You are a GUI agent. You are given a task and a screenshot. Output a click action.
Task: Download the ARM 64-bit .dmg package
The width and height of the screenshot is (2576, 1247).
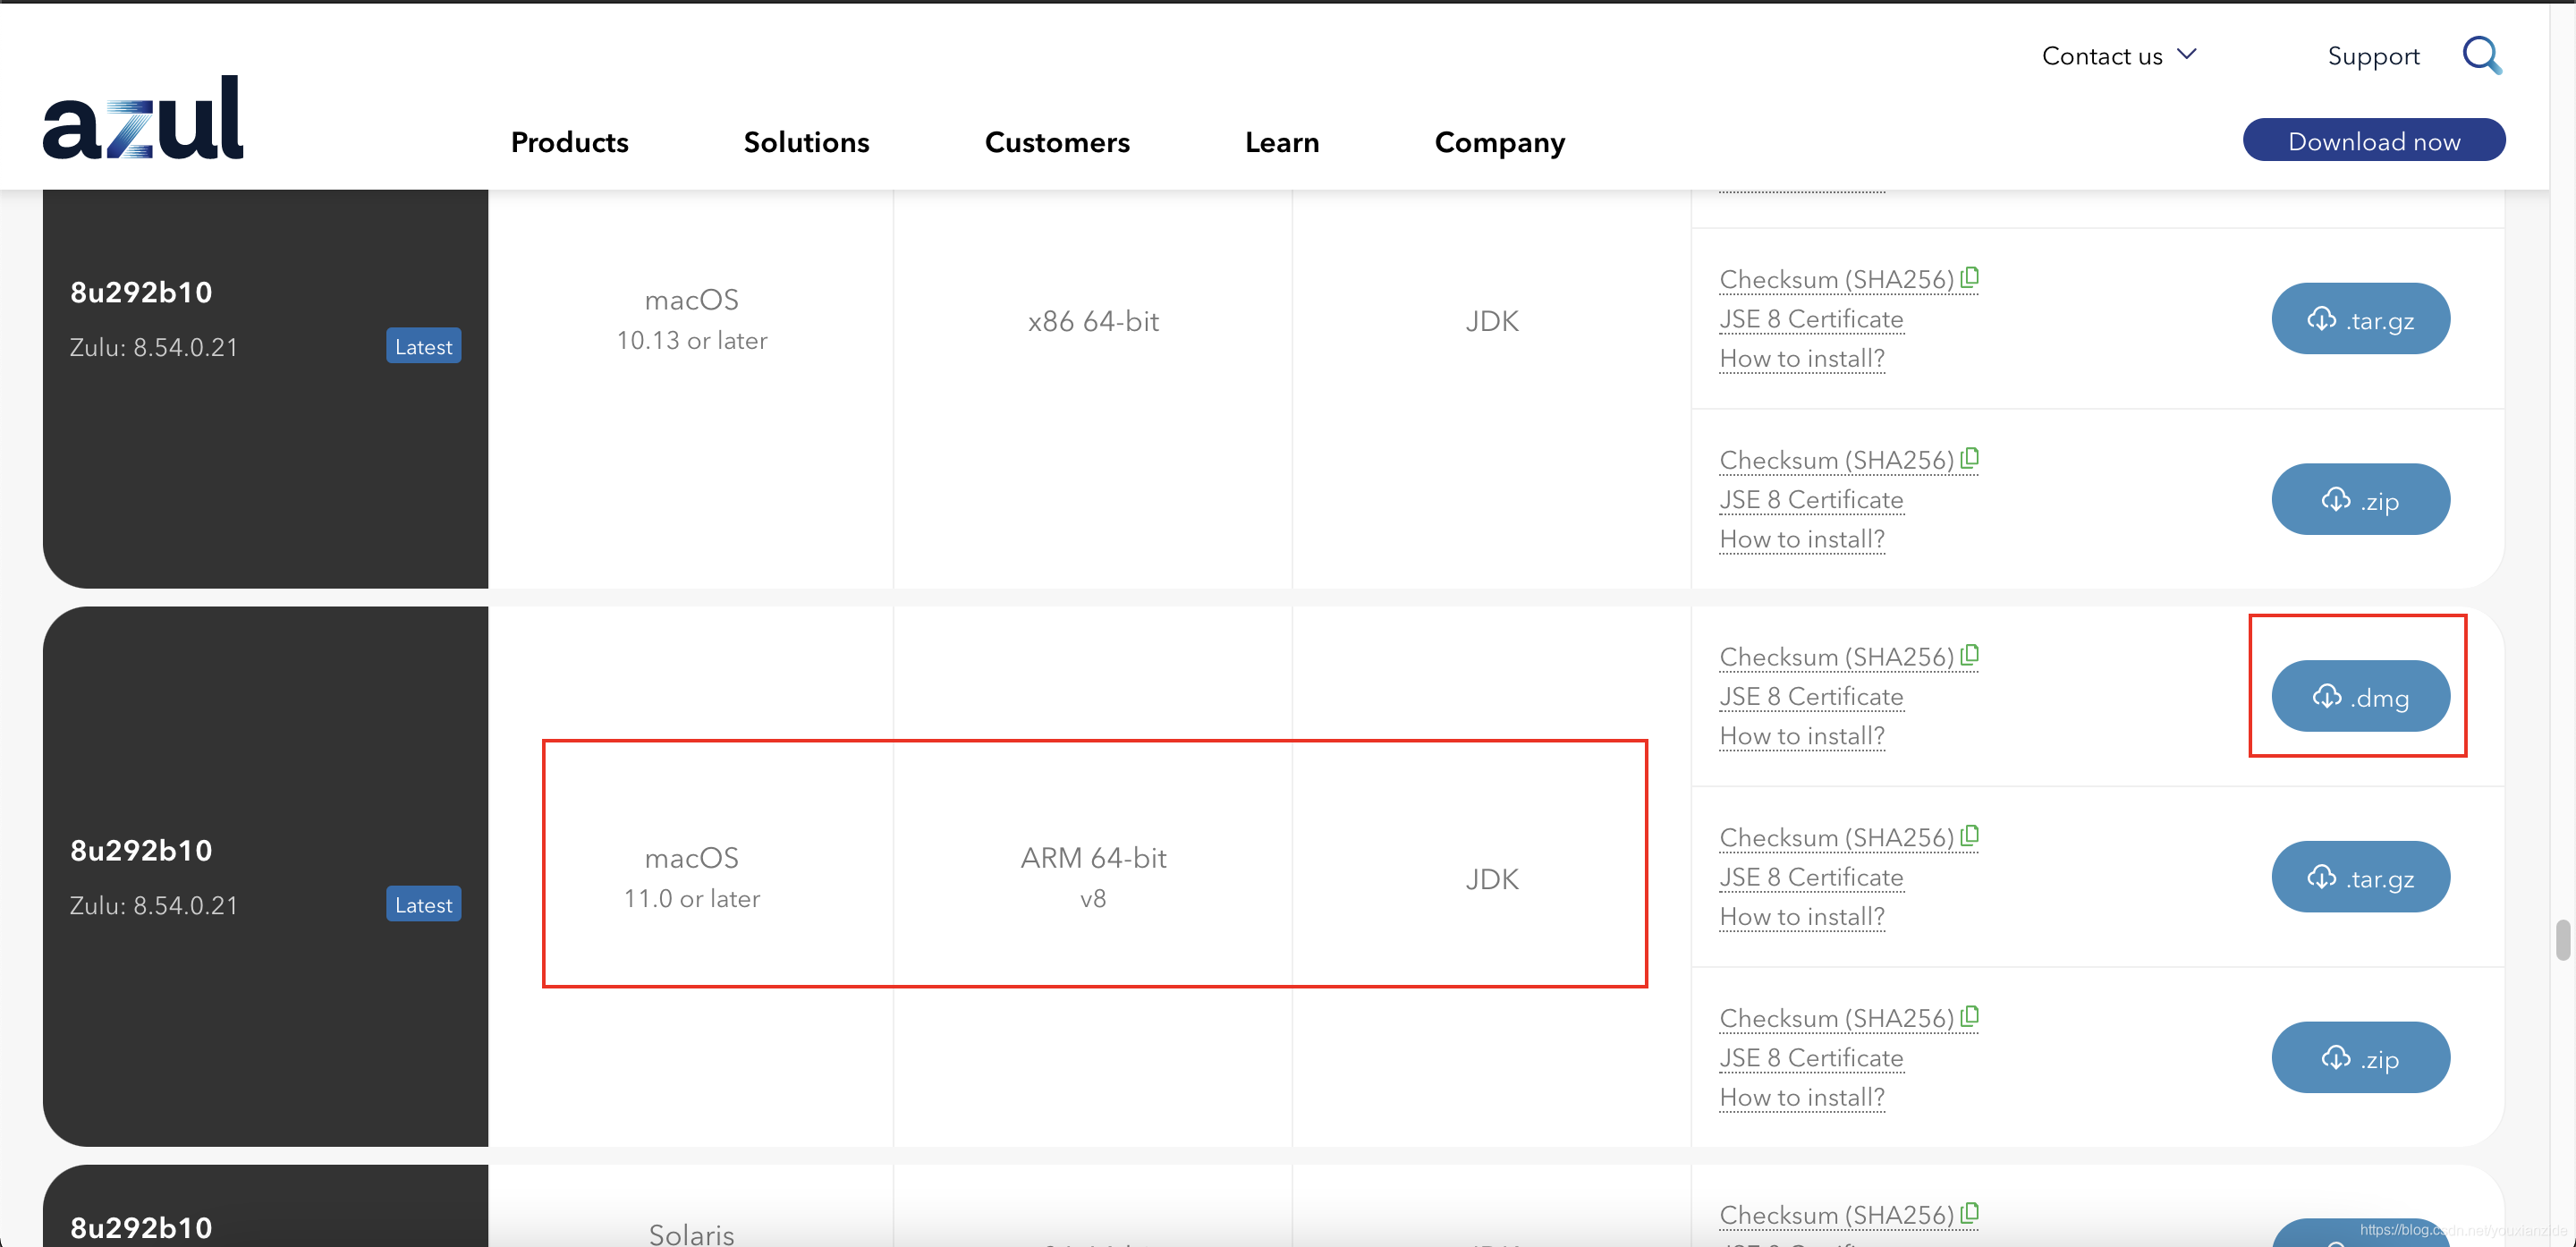pos(2360,696)
